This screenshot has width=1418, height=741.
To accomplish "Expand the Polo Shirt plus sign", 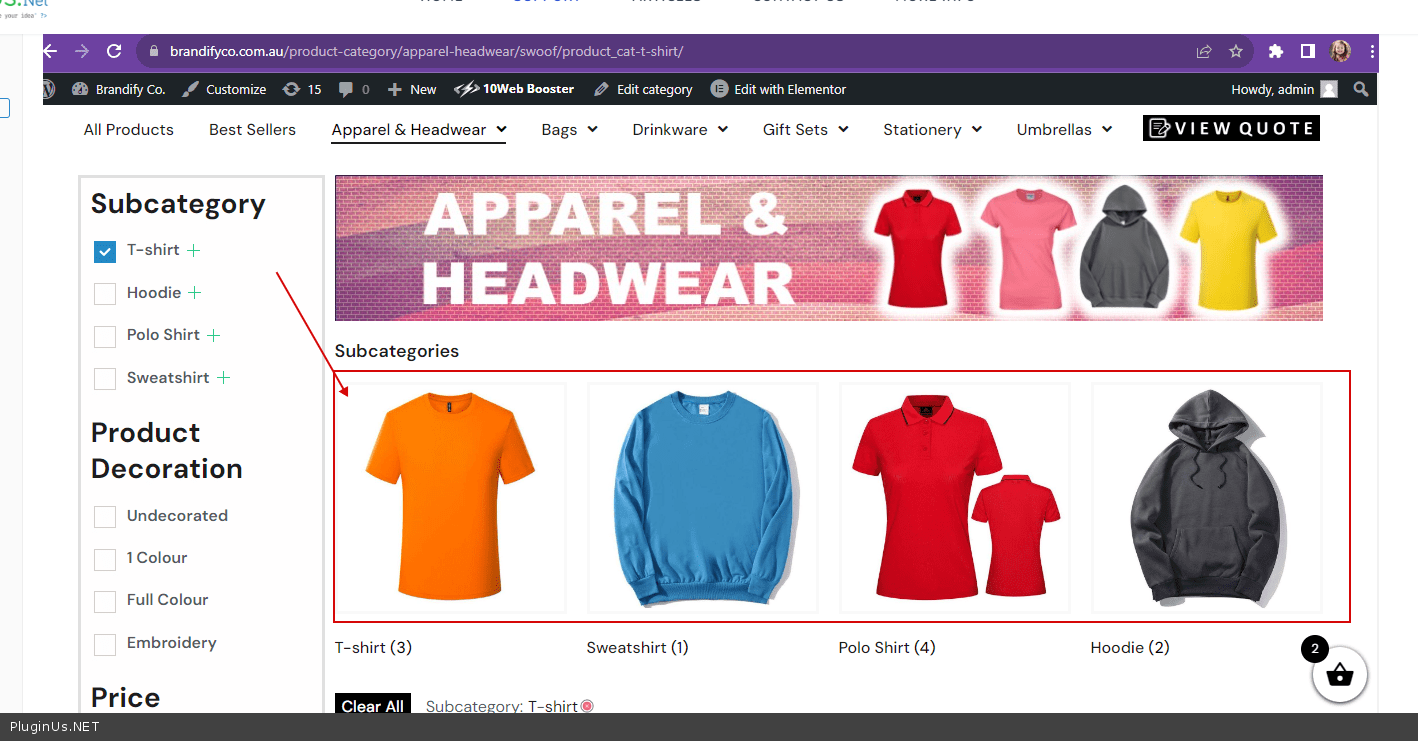I will [x=213, y=335].
